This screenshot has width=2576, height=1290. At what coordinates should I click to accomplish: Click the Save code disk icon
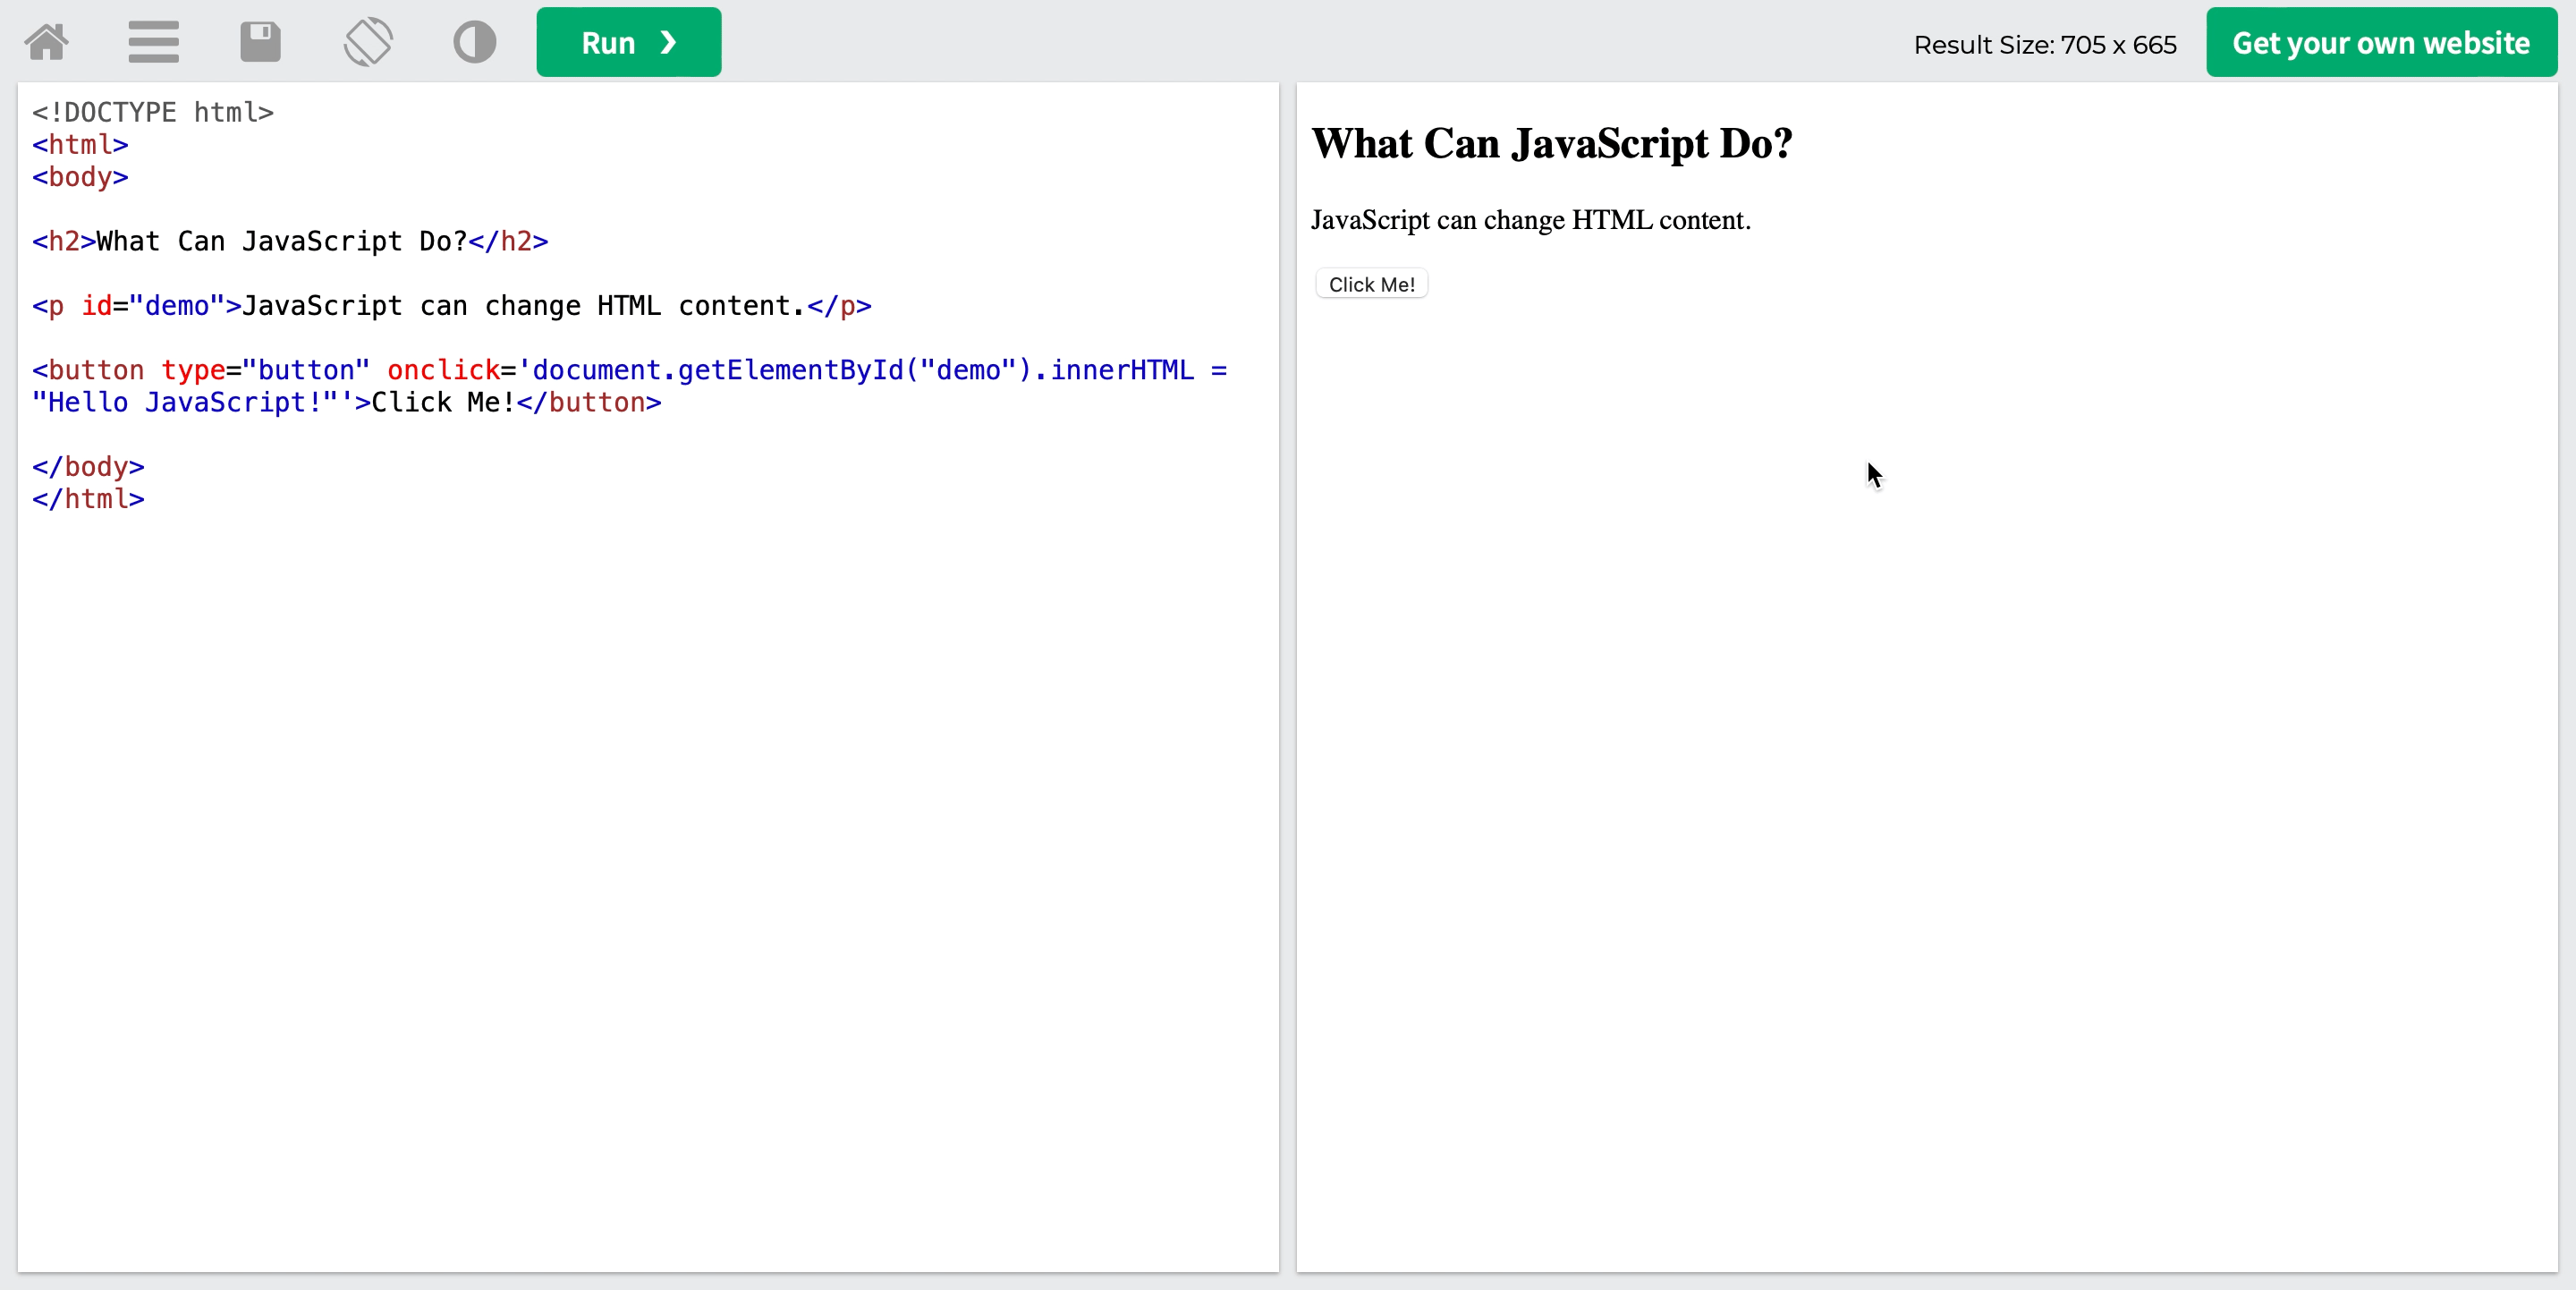pos(260,42)
